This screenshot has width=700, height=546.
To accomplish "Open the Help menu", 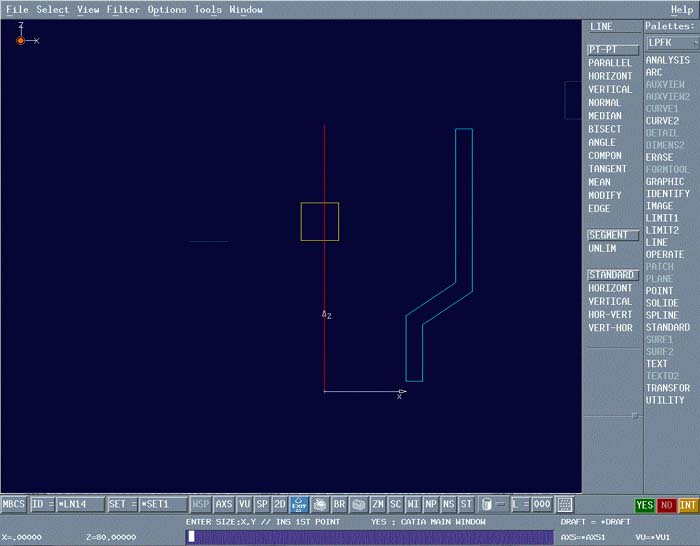I will [x=682, y=9].
